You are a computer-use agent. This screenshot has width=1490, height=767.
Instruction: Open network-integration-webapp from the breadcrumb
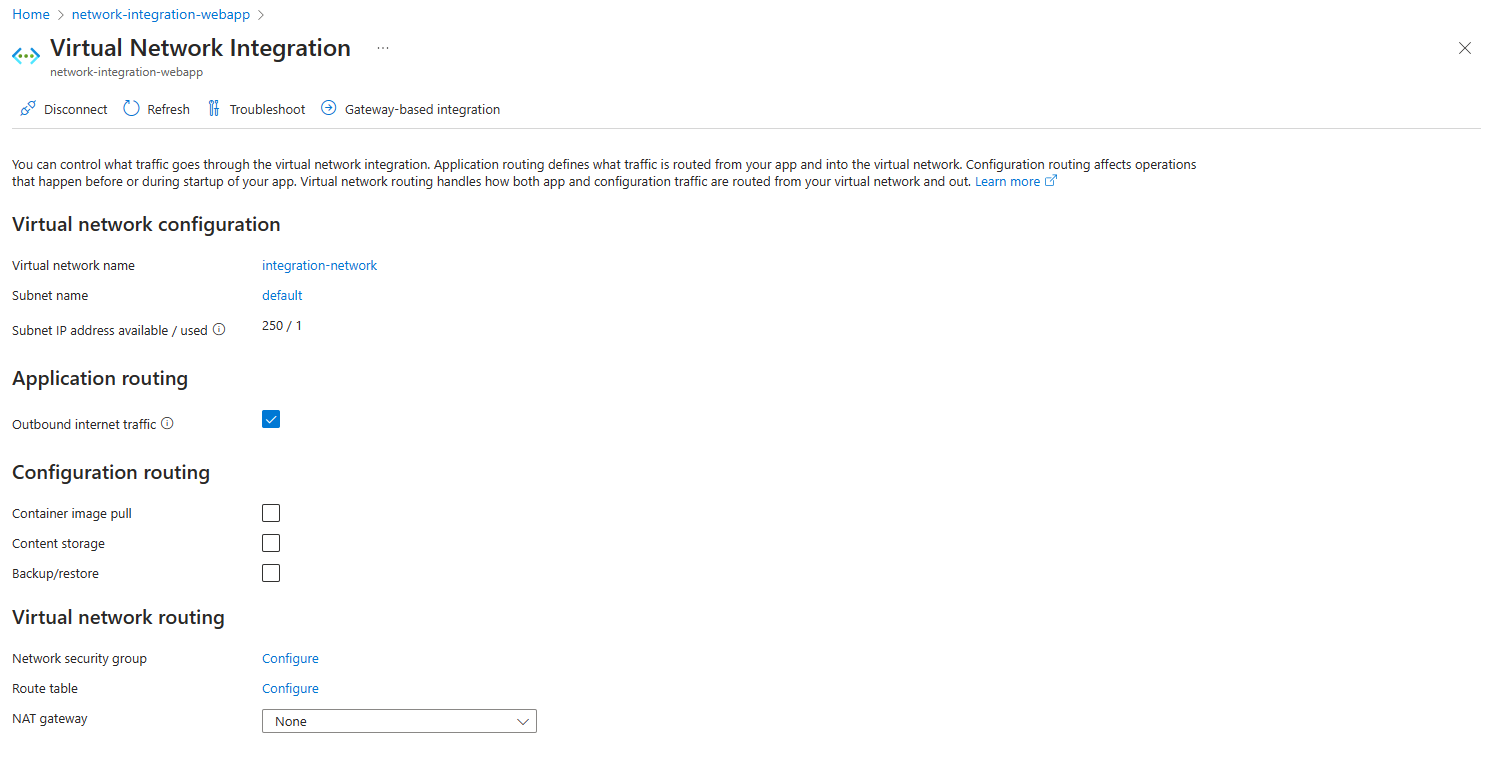160,14
